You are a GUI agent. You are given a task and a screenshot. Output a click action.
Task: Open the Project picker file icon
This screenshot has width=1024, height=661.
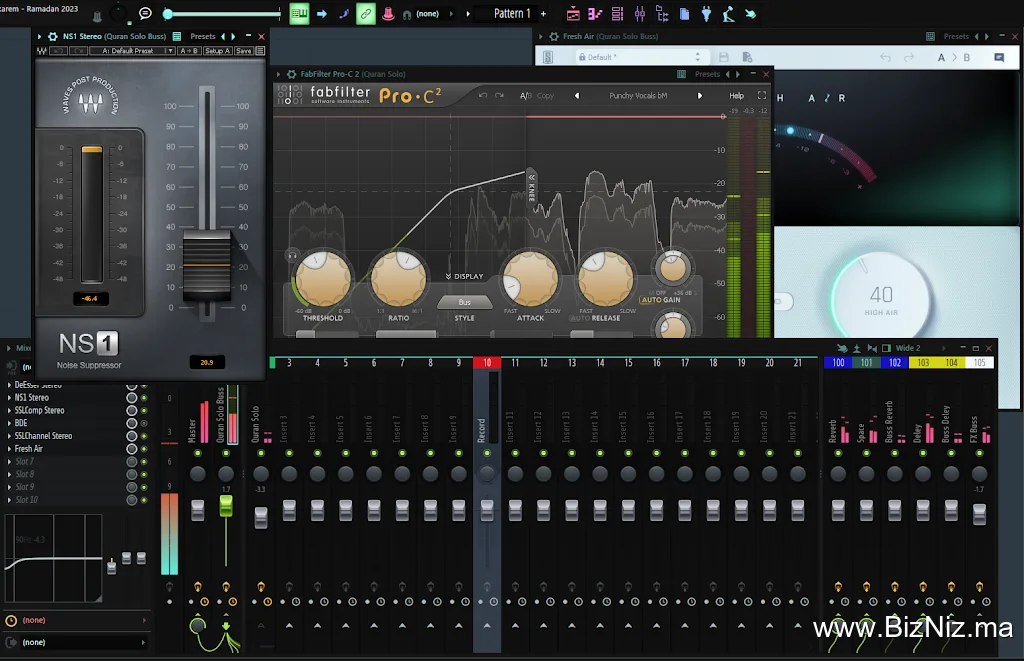[684, 14]
